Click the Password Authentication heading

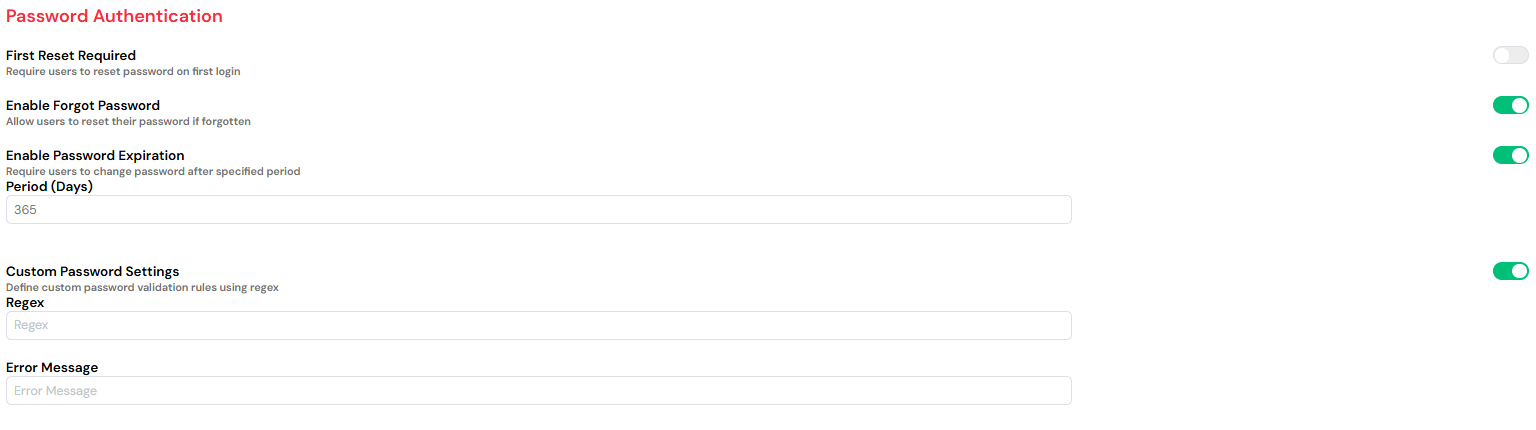[114, 17]
